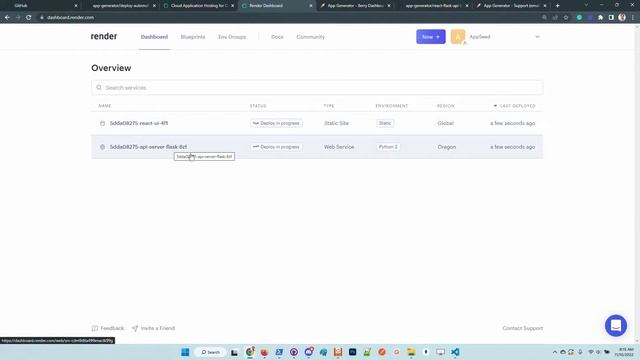Click the AppSeed account avatar
The height and width of the screenshot is (360, 640).
(458, 37)
